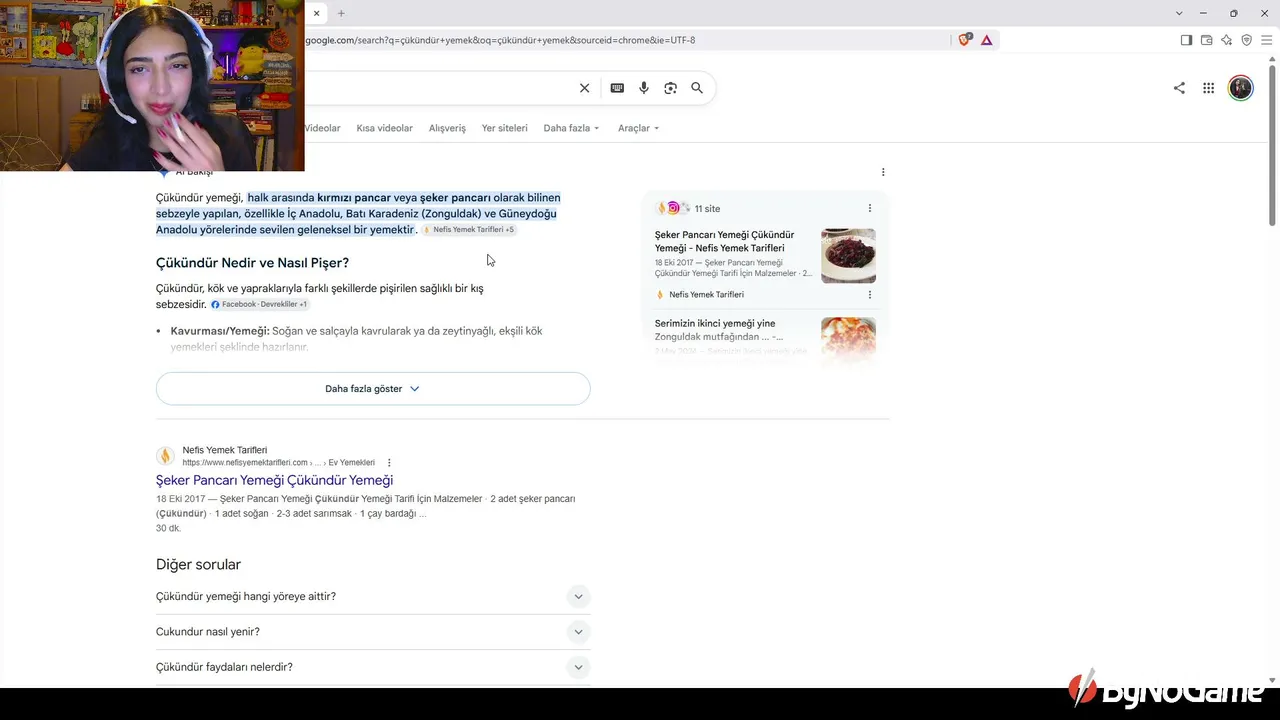Clear the Google search box with the X
The image size is (1280, 720).
585,88
